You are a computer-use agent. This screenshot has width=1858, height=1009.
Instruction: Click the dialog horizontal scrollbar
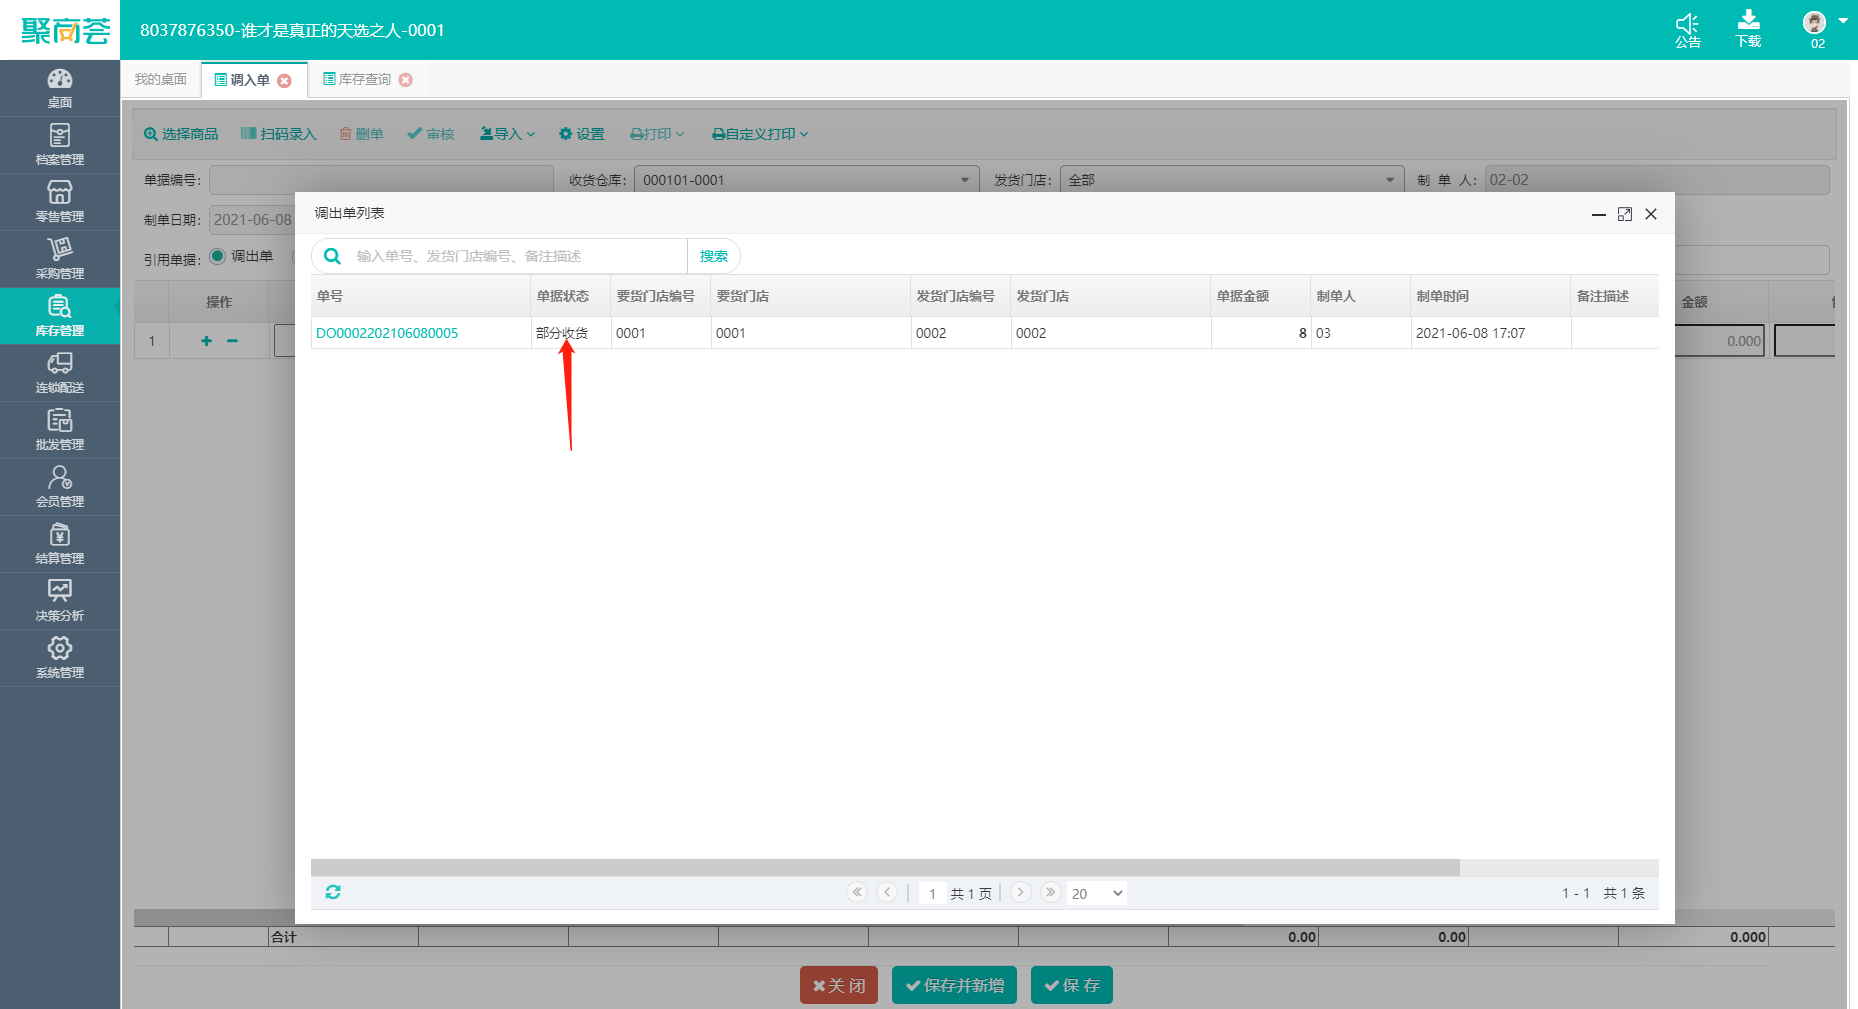click(x=885, y=867)
